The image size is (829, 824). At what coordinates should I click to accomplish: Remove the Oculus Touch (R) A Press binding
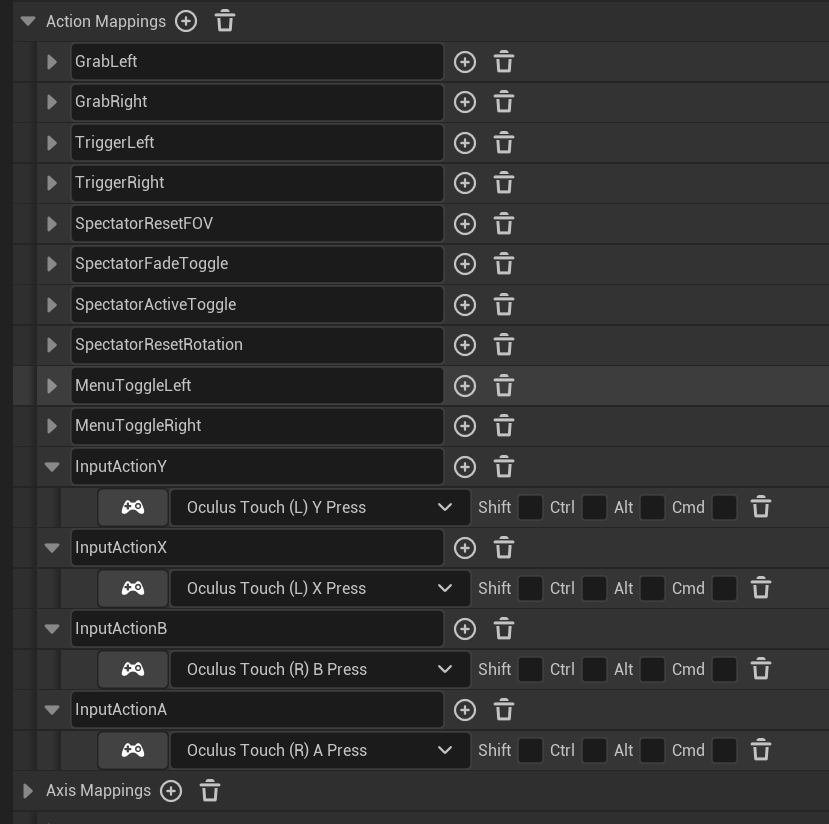click(x=761, y=751)
